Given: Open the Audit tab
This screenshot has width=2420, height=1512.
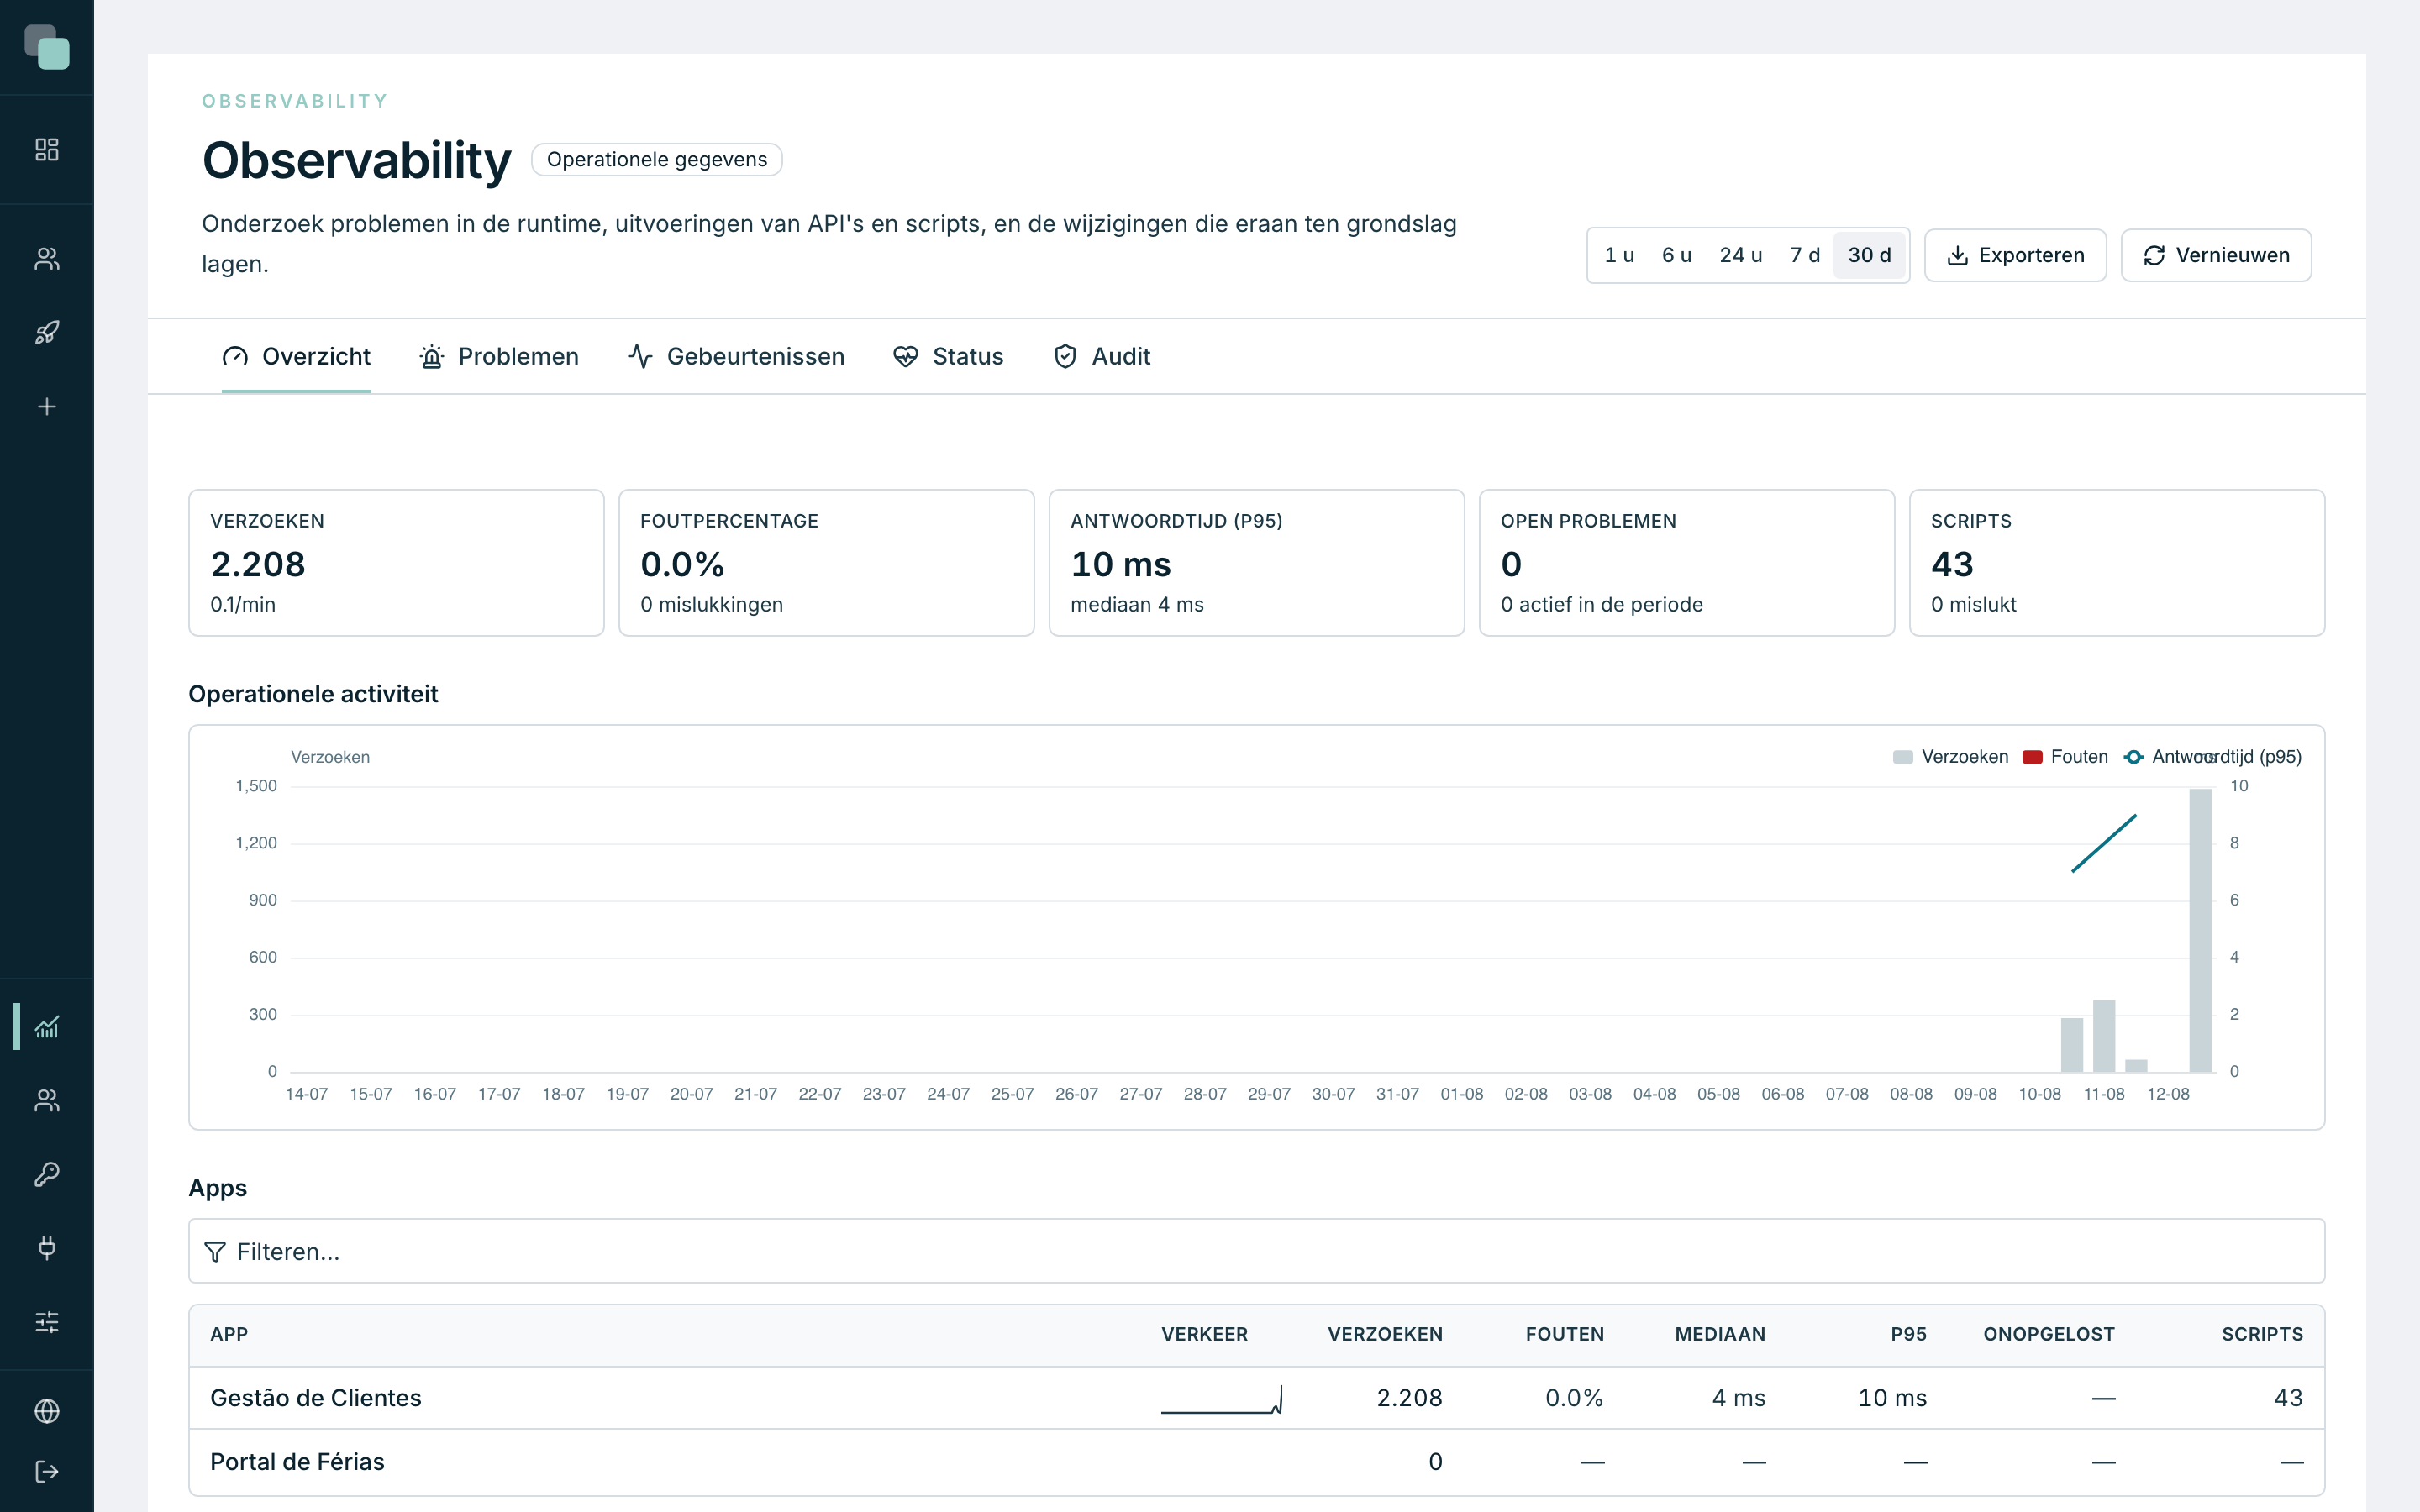Looking at the screenshot, I should pos(1102,357).
